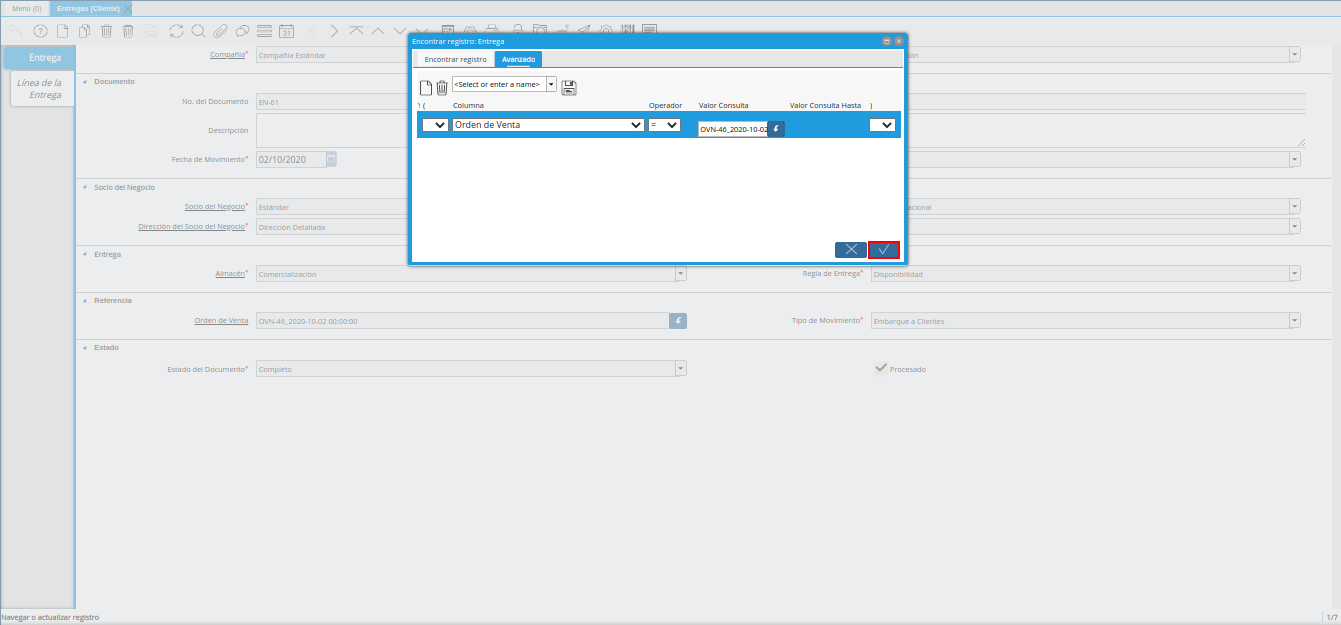Open the Almacén dropdown arrow

(x=681, y=273)
